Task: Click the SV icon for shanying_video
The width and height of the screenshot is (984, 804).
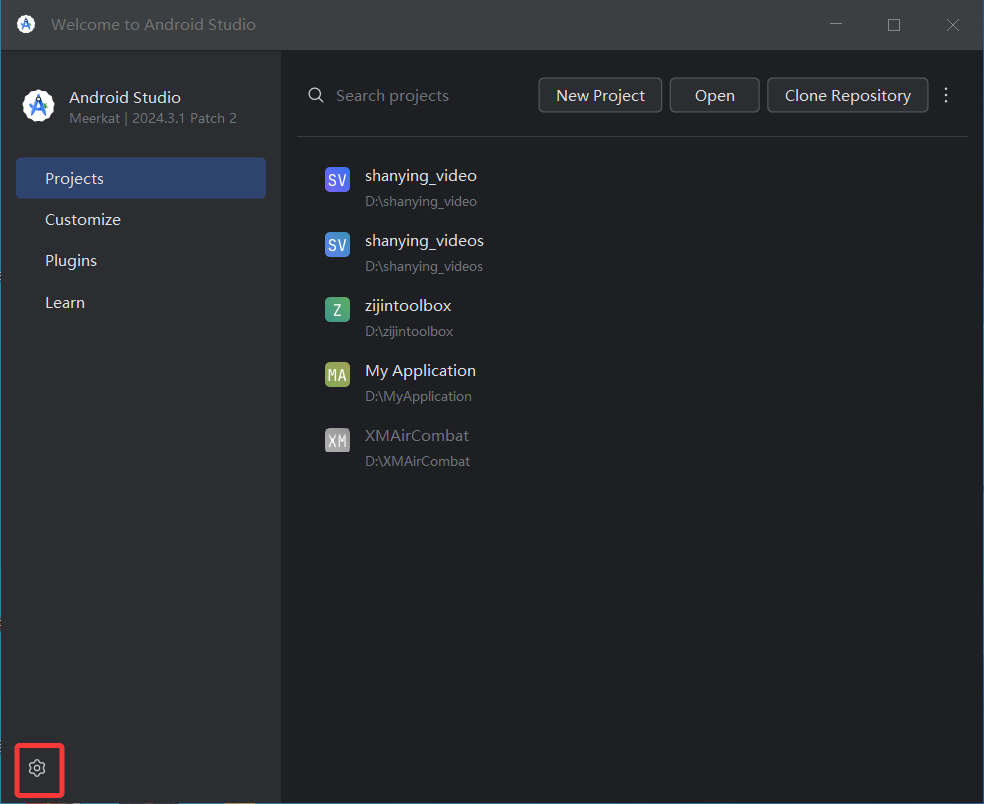Action: pyautogui.click(x=337, y=180)
